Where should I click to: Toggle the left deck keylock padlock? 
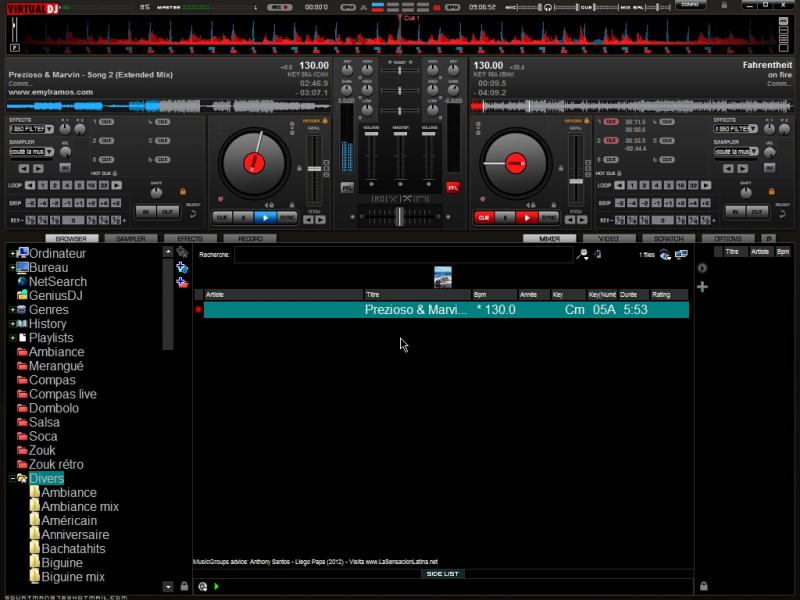point(183,190)
